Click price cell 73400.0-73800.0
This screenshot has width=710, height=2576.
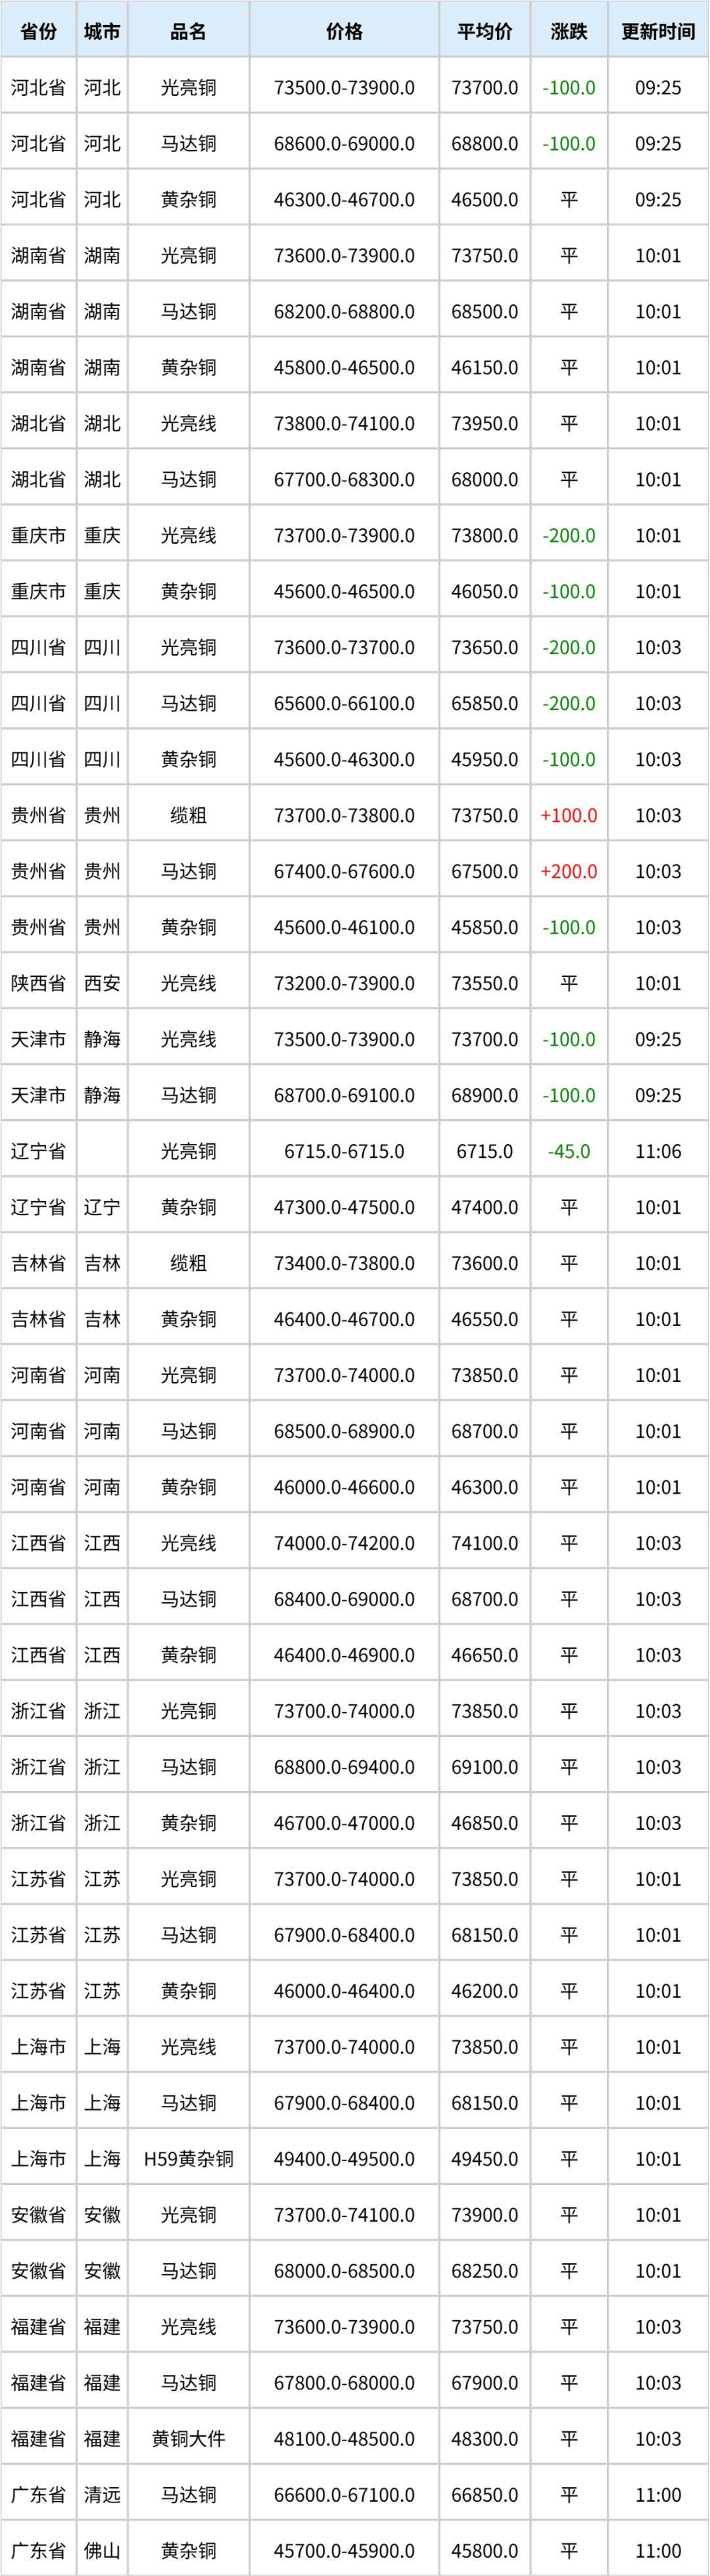click(344, 1264)
